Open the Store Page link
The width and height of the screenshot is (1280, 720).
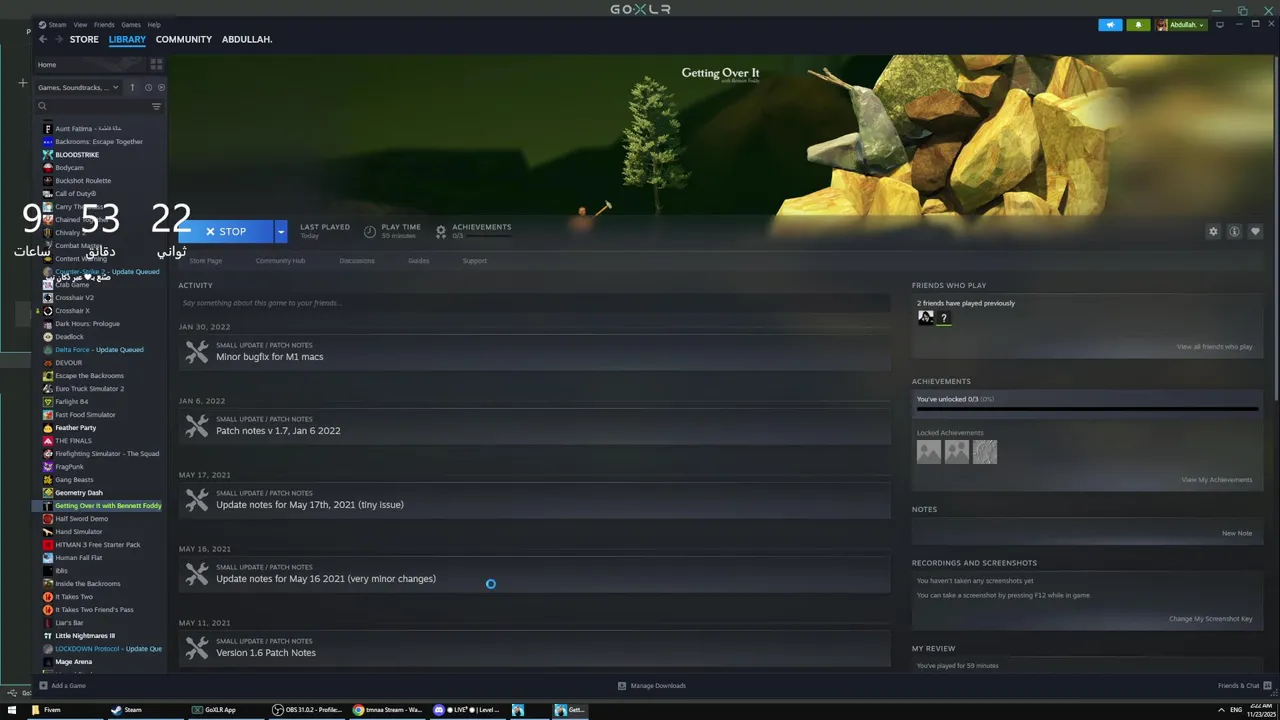(206, 261)
